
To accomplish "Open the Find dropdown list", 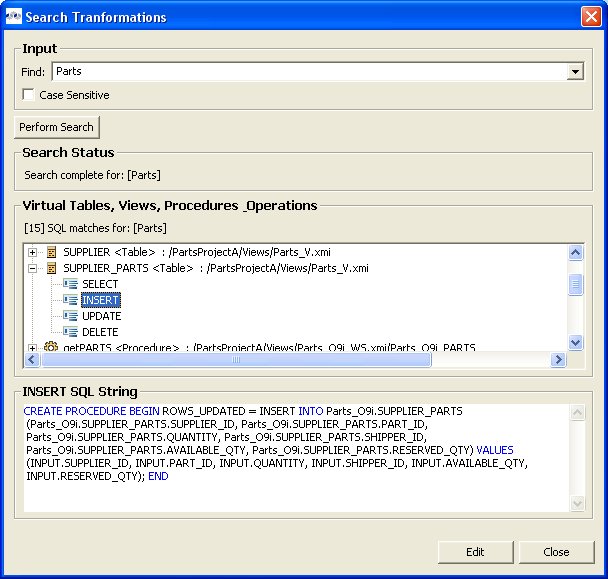I will tap(575, 72).
